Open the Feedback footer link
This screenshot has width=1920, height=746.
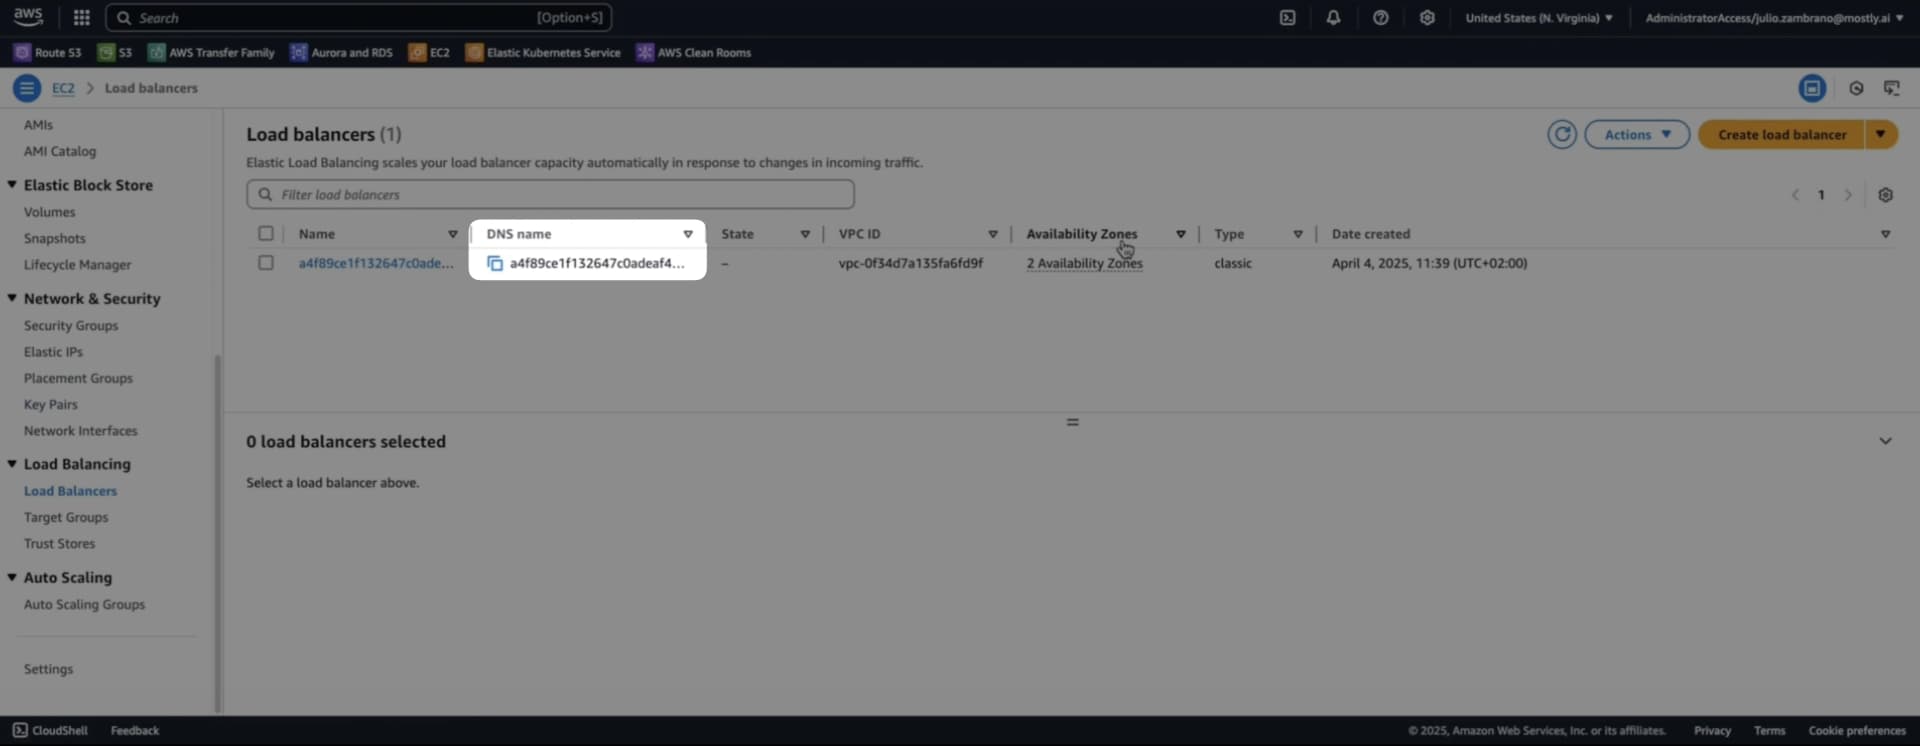coord(135,731)
